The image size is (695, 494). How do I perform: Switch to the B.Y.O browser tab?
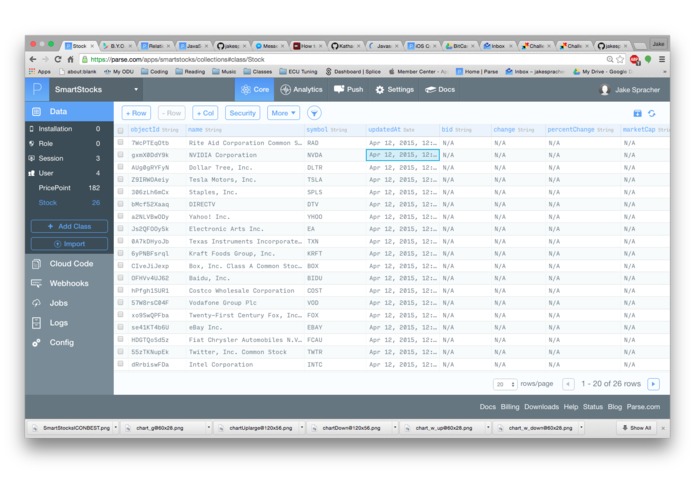coord(117,46)
